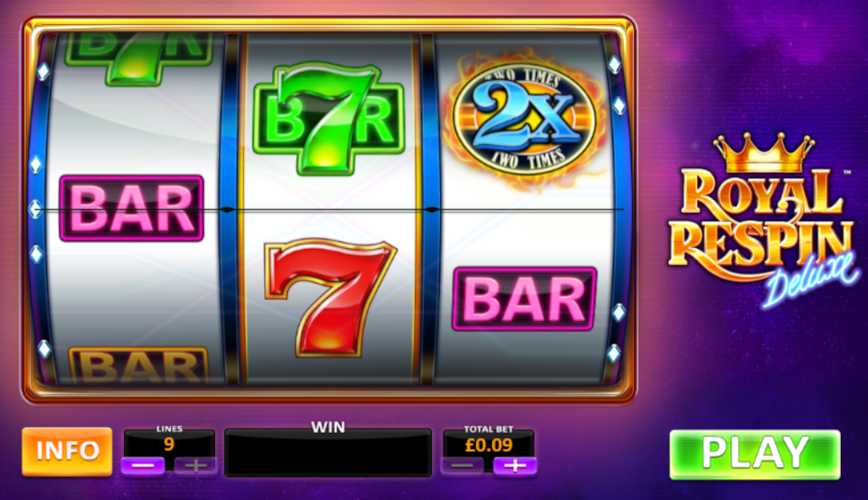
Task: Click the WIN display field
Action: pyautogui.click(x=328, y=453)
